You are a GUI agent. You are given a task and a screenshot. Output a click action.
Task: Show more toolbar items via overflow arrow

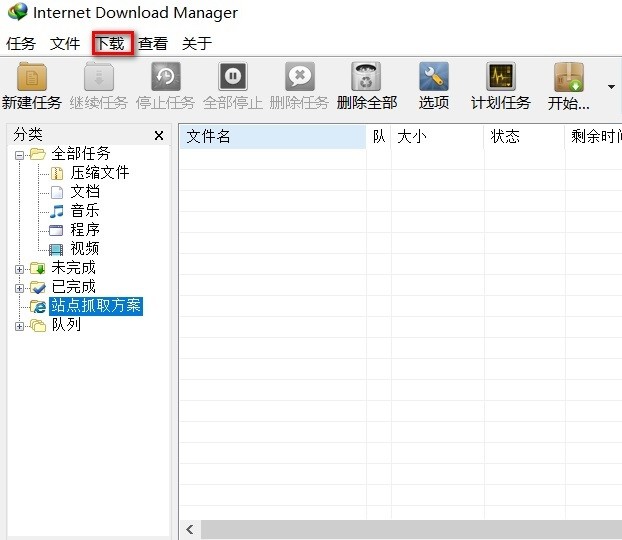(611, 86)
